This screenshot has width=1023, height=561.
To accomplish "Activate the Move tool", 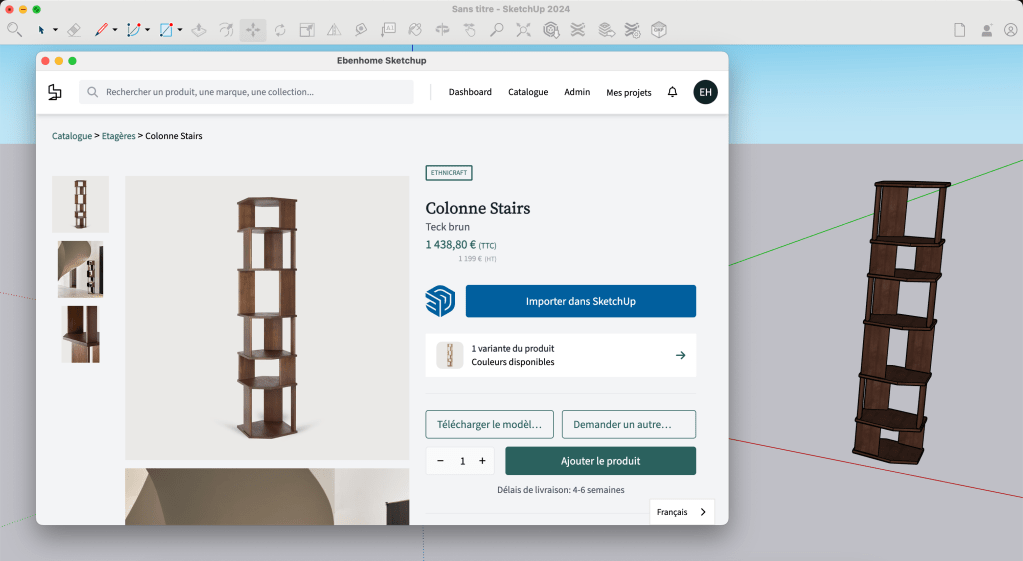I will click(x=253, y=30).
